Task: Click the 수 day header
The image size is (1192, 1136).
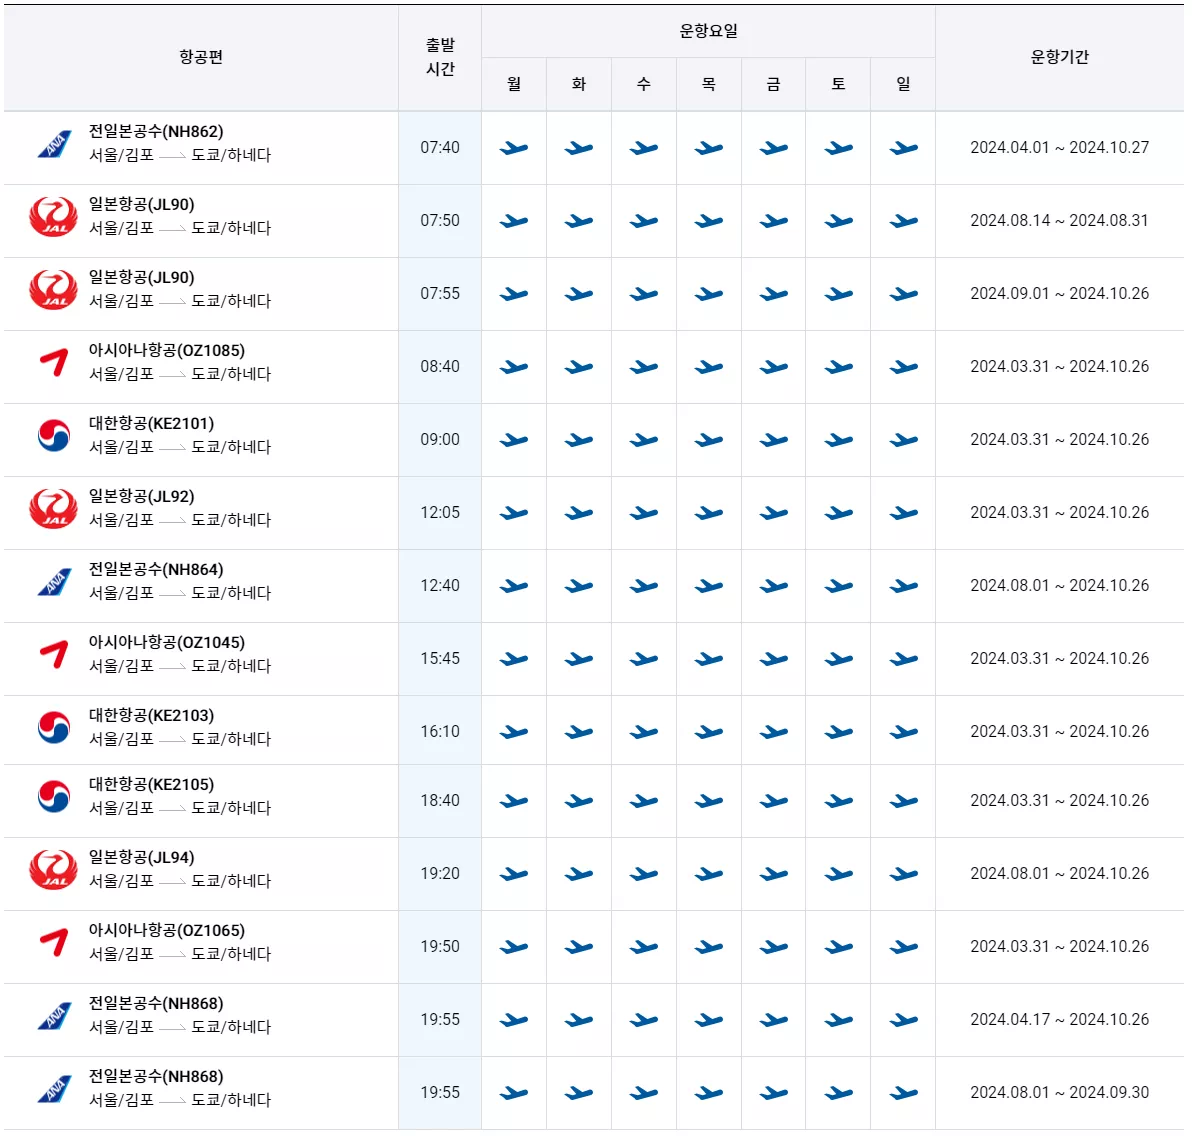Action: (644, 84)
